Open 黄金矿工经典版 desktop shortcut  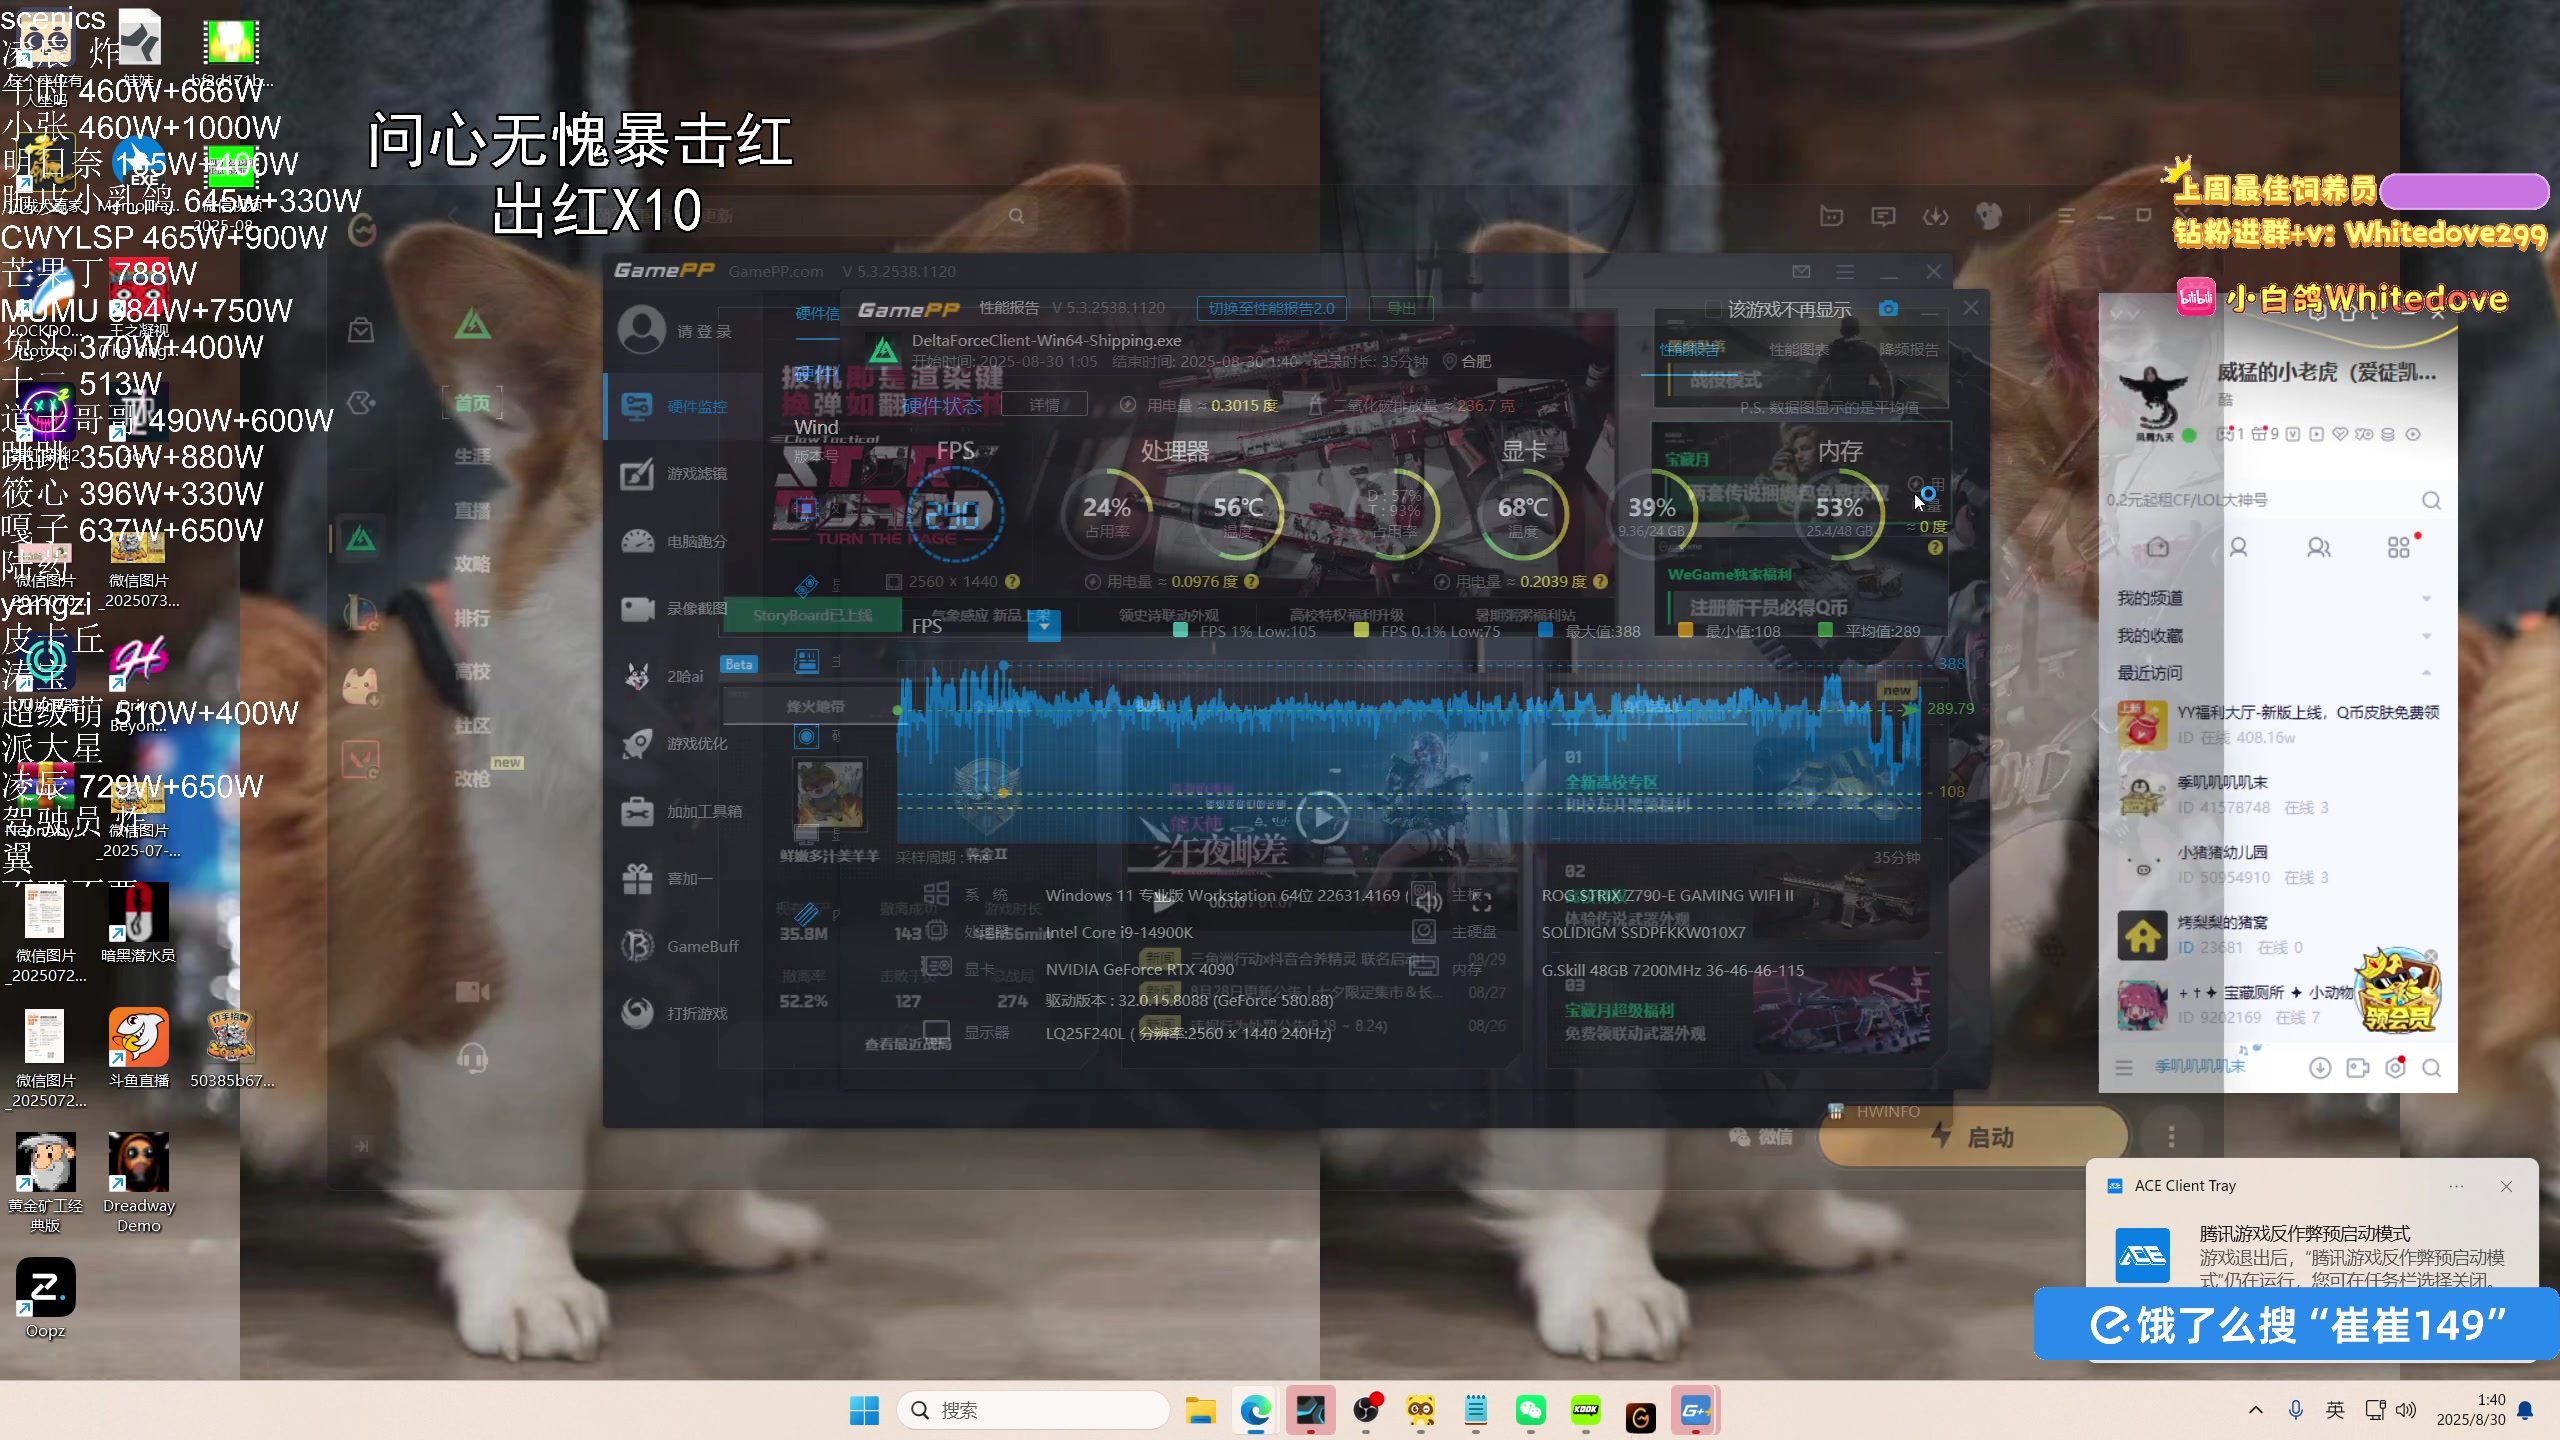click(45, 1183)
